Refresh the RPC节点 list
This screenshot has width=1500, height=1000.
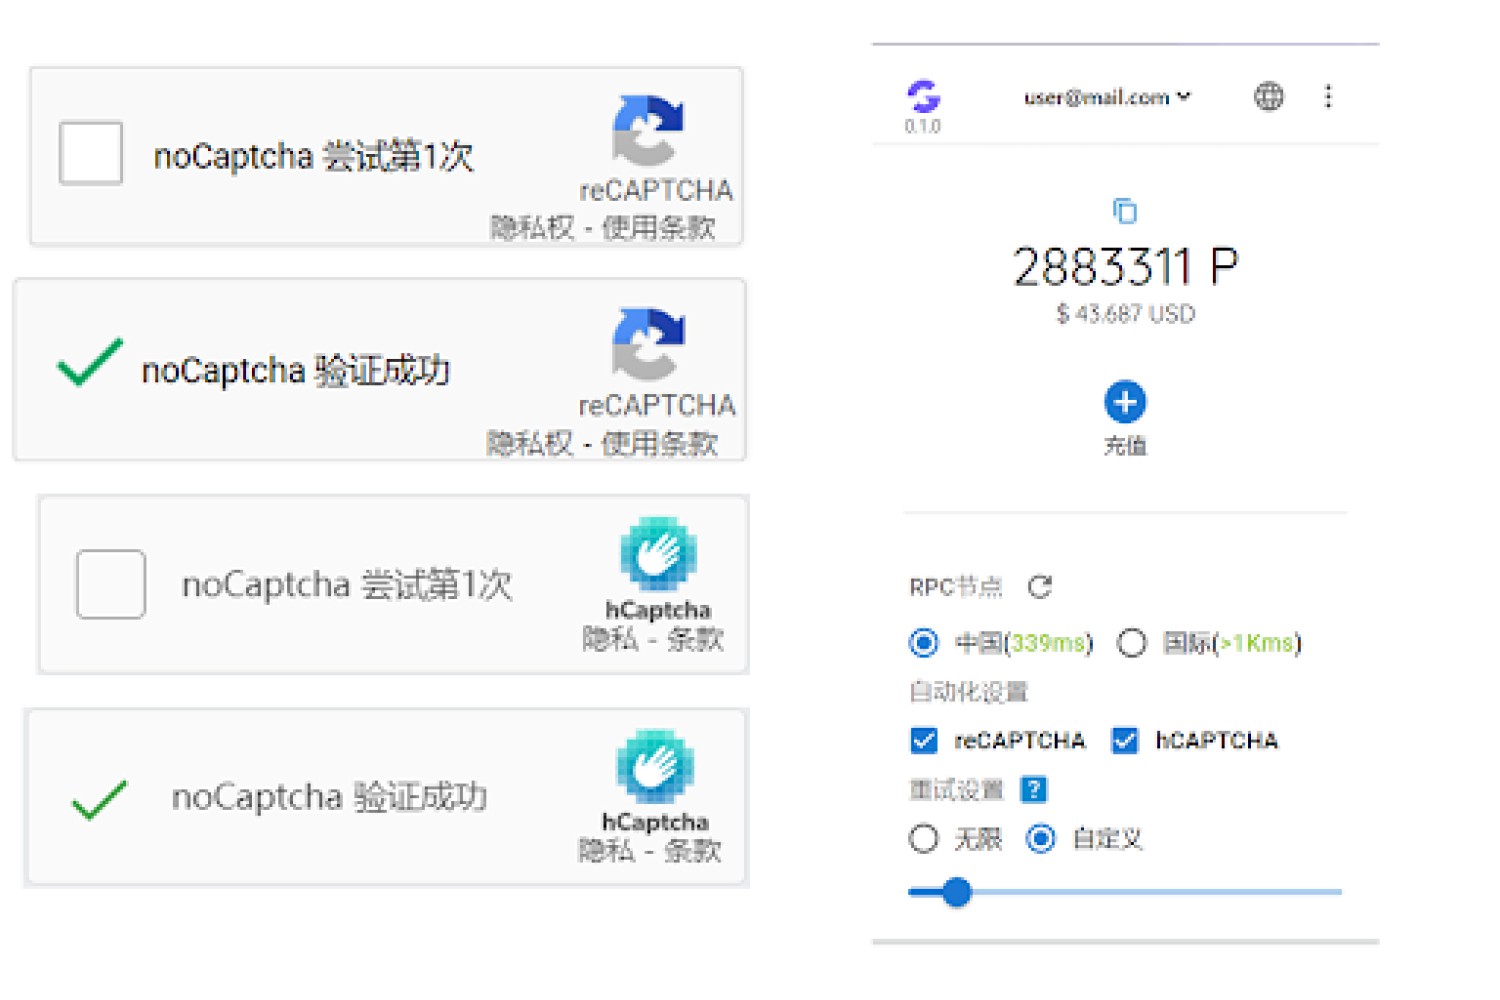1040,587
